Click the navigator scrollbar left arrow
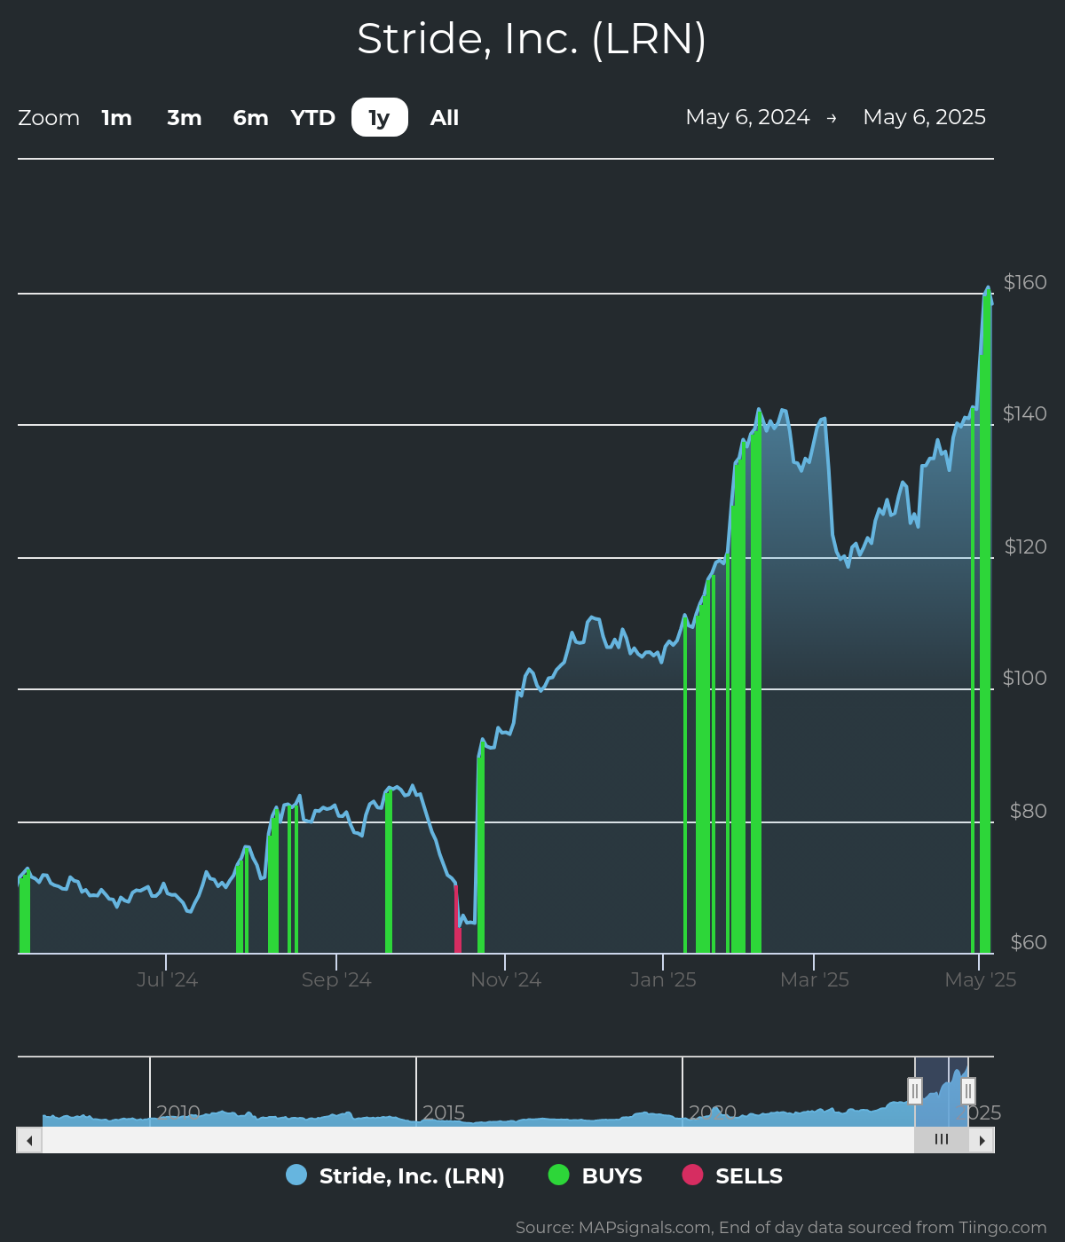This screenshot has height=1242, width=1065. coord(29,1140)
